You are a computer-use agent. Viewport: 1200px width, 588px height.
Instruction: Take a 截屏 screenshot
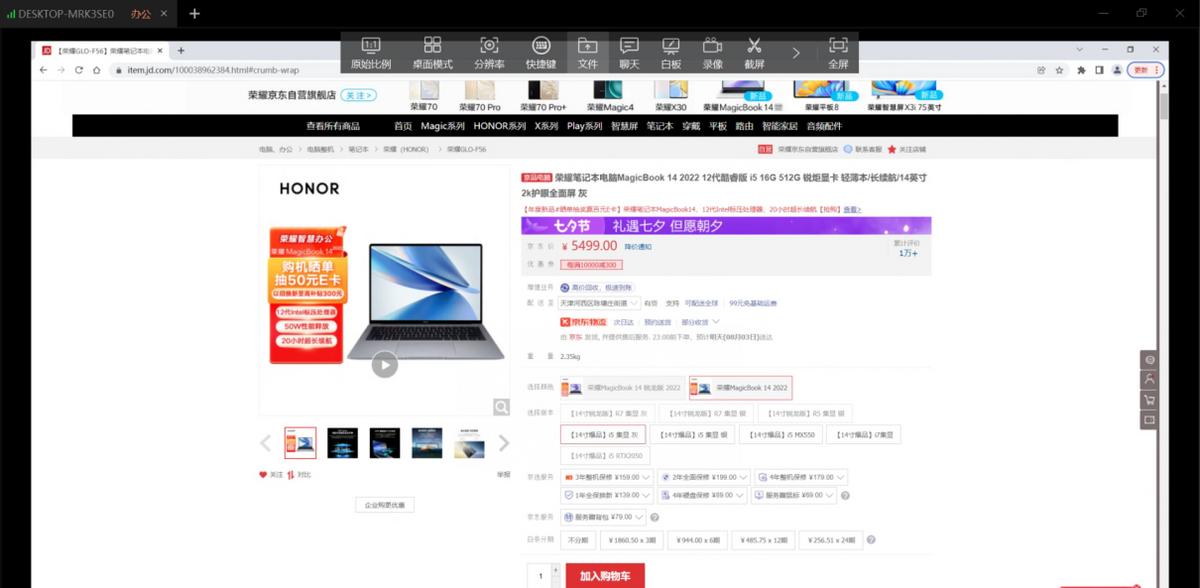pos(754,53)
